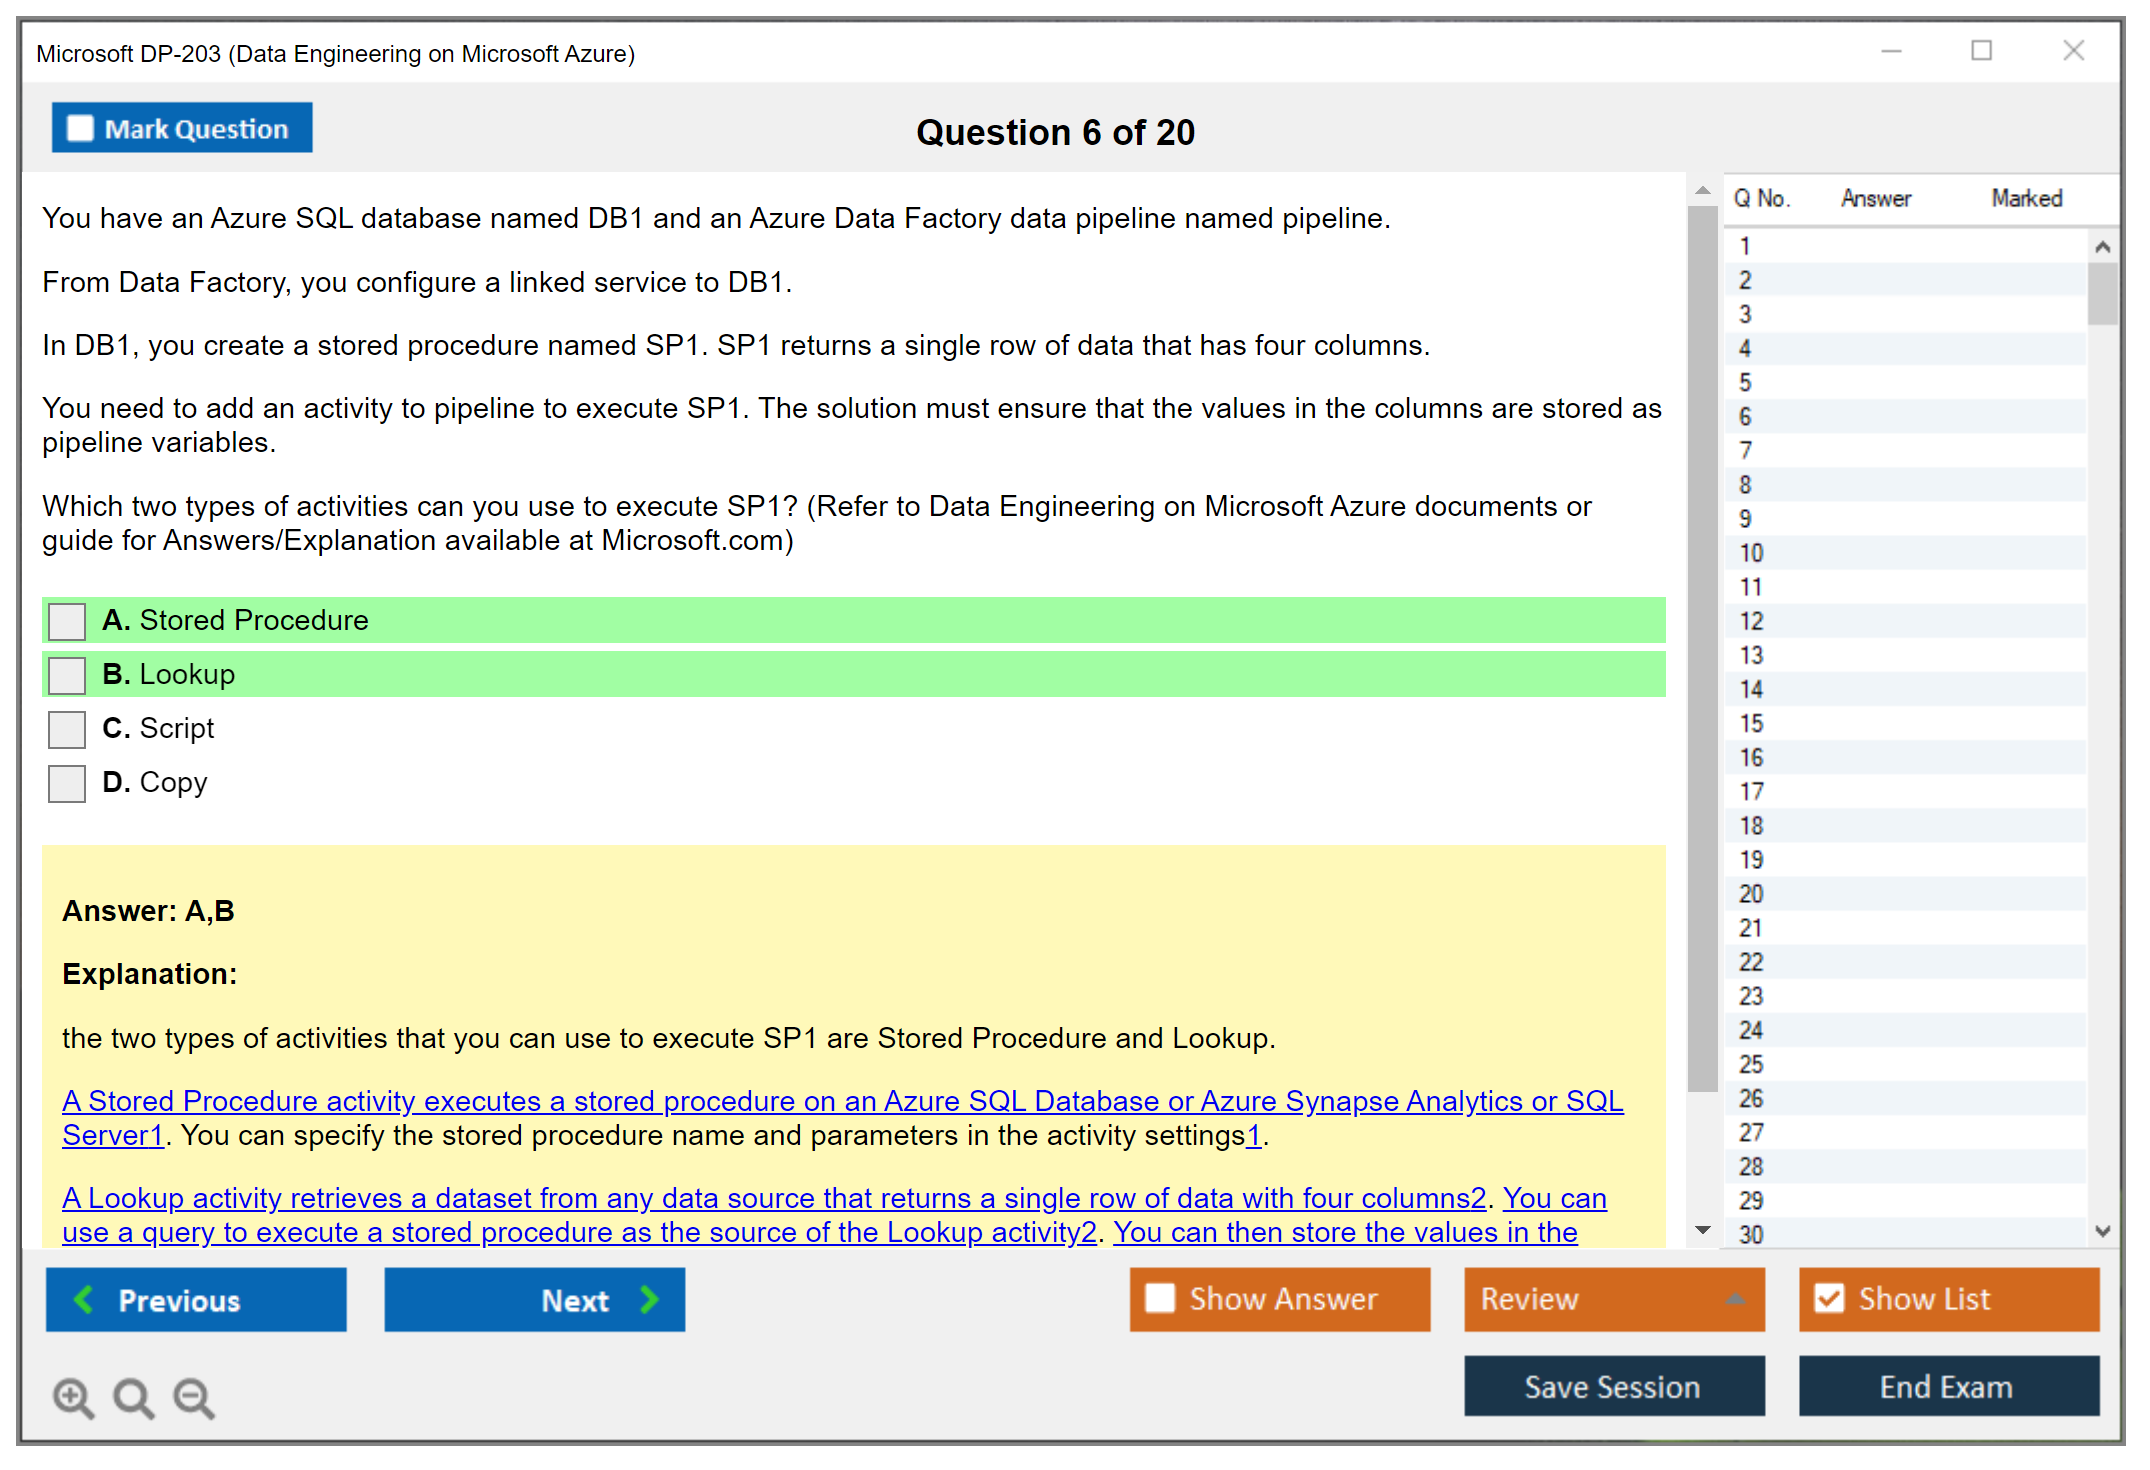Click the zoom in magnifier icon
This screenshot has width=2150, height=1470.
[x=73, y=1397]
